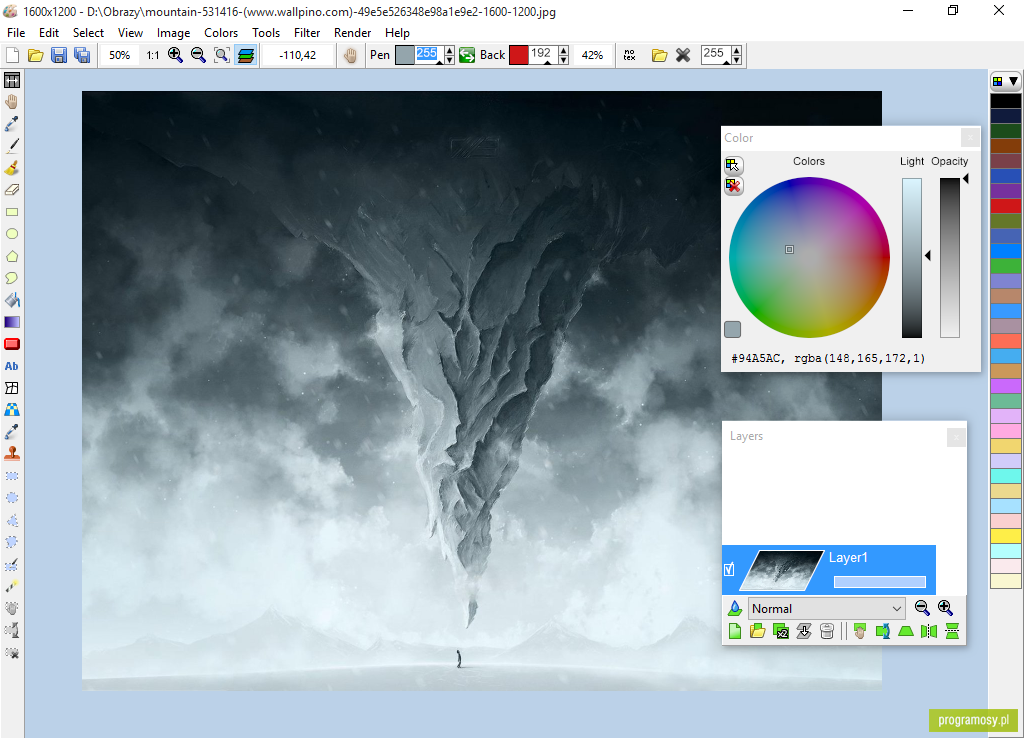Delete layer with trash icon
This screenshot has height=738, width=1024.
coord(827,631)
